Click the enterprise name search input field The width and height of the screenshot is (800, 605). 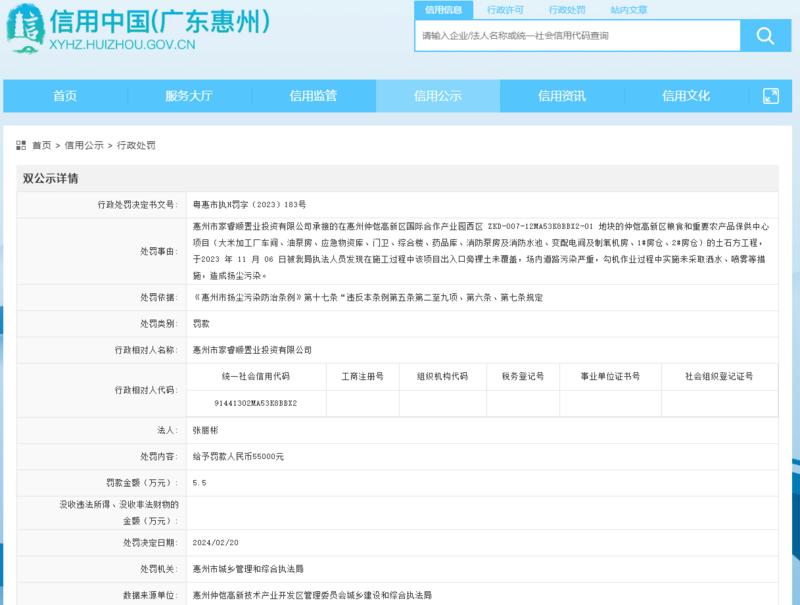click(578, 36)
